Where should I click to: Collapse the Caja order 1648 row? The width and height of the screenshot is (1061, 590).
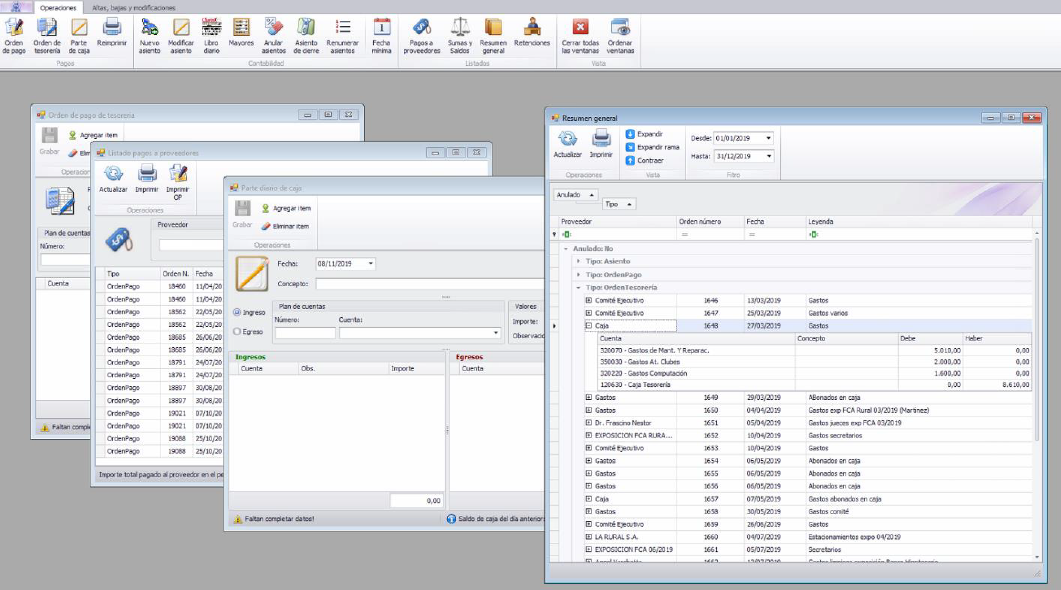(x=589, y=326)
